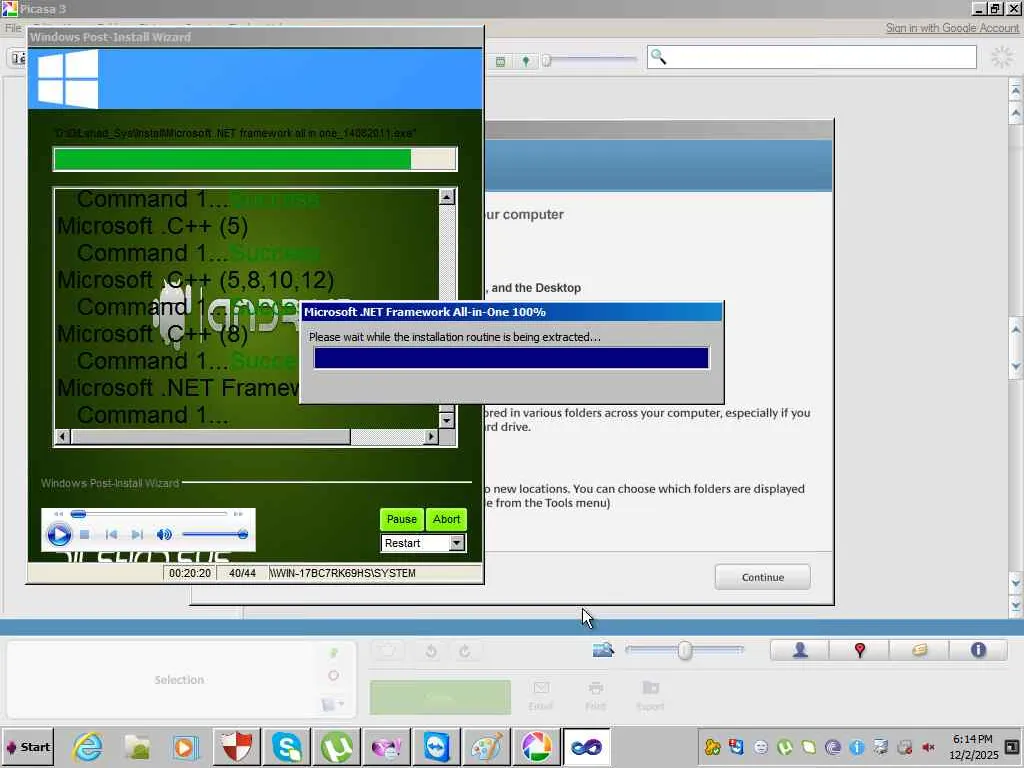Open TeamViewer from the taskbar
The image size is (1024, 768).
[x=437, y=747]
